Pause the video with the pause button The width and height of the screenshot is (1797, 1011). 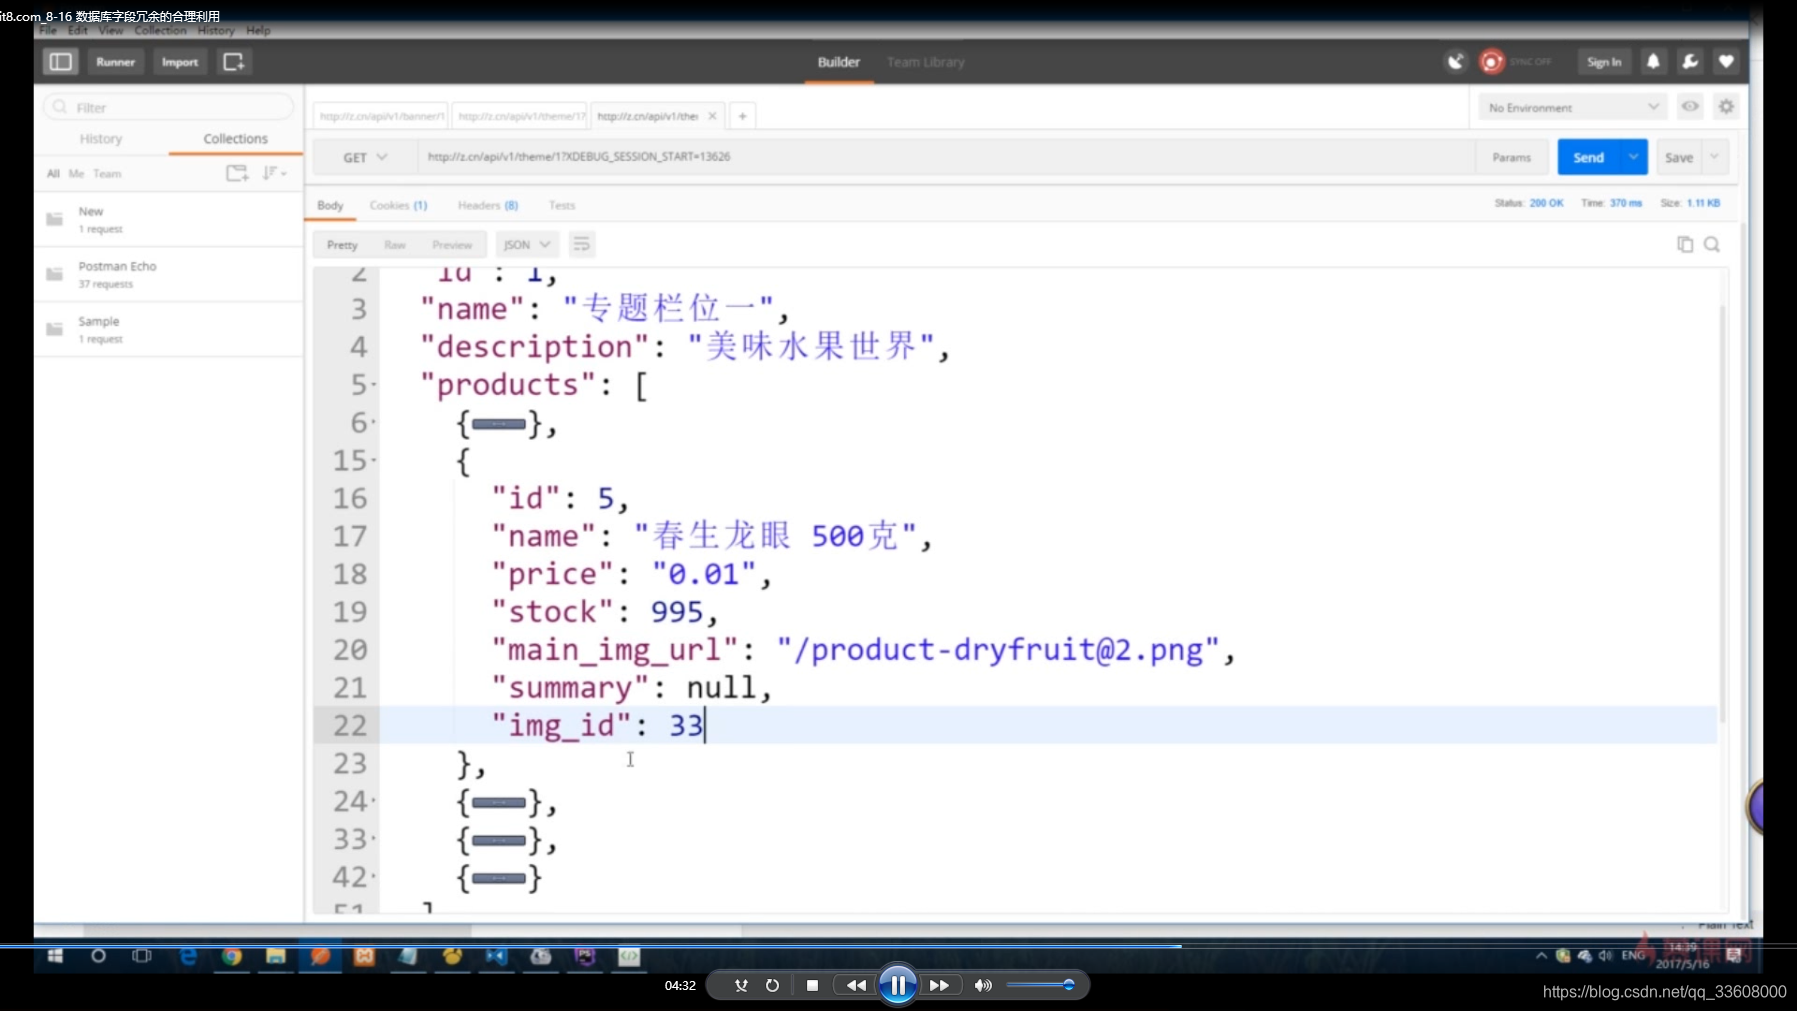(898, 985)
